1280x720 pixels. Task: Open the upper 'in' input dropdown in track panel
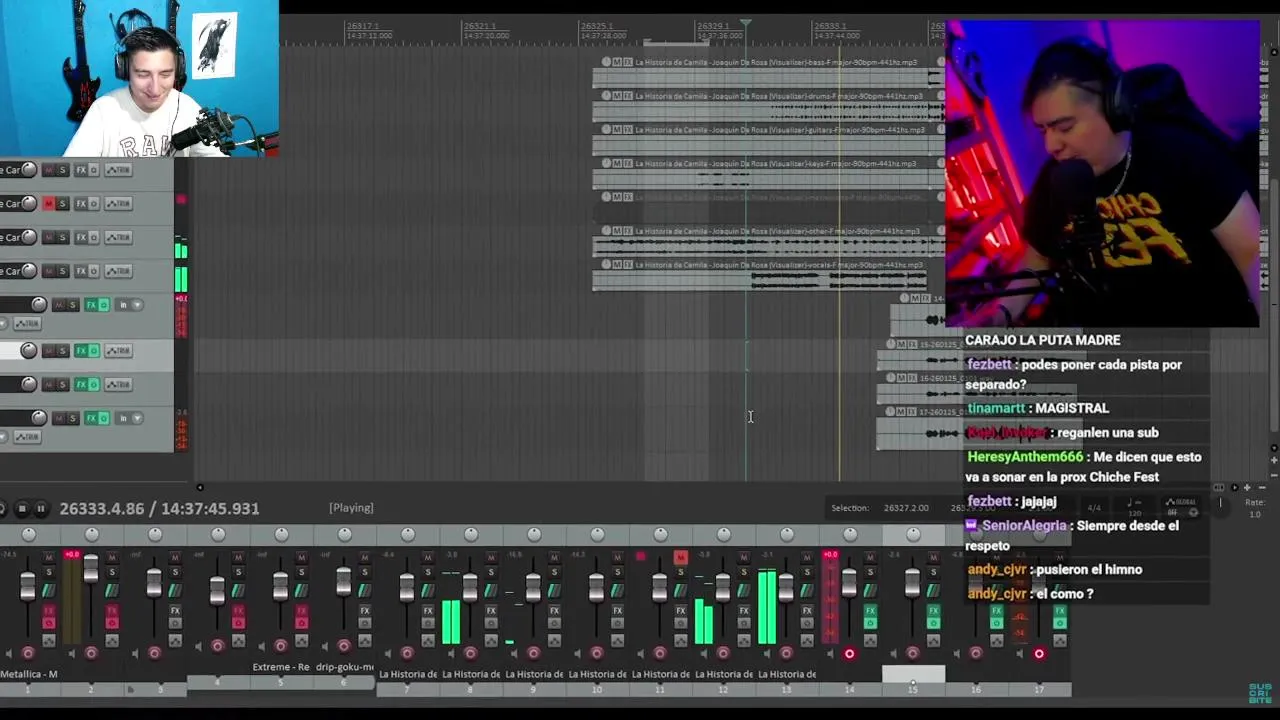(x=129, y=305)
